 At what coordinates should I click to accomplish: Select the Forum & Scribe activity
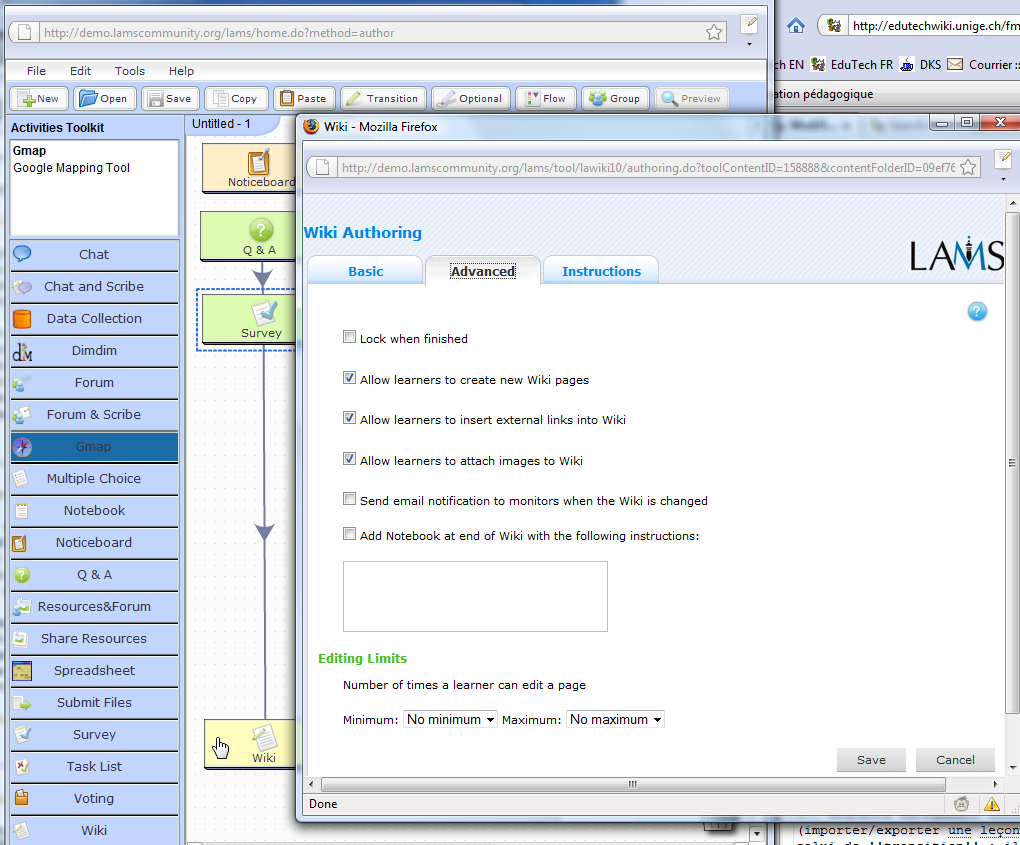[x=94, y=414]
